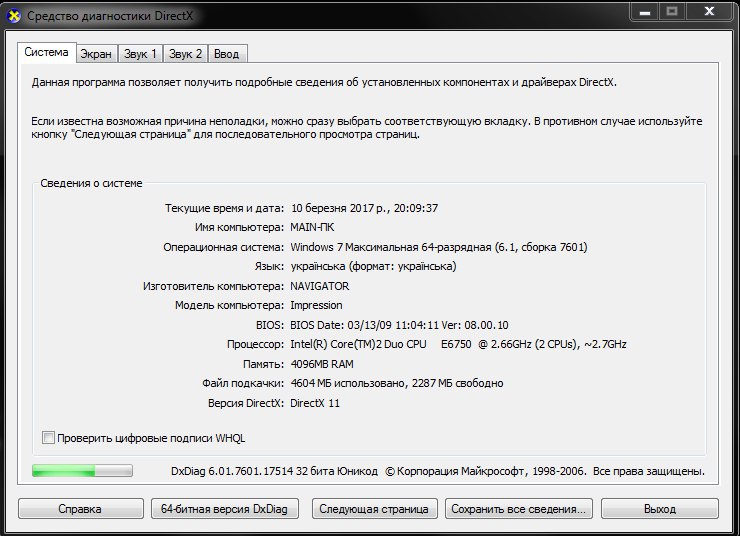The height and width of the screenshot is (536, 740).
Task: Click the Изготовитель компьютера label
Action: (213, 286)
